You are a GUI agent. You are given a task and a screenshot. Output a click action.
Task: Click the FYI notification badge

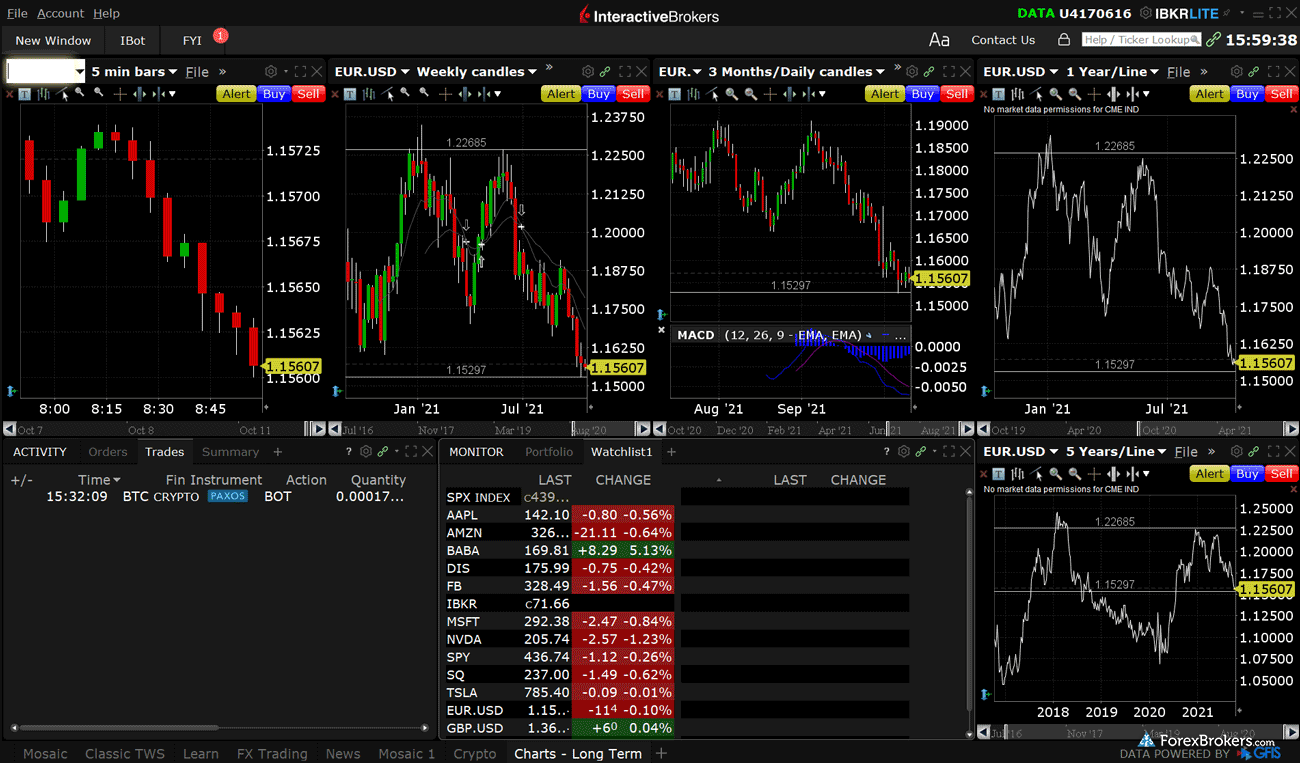220,36
